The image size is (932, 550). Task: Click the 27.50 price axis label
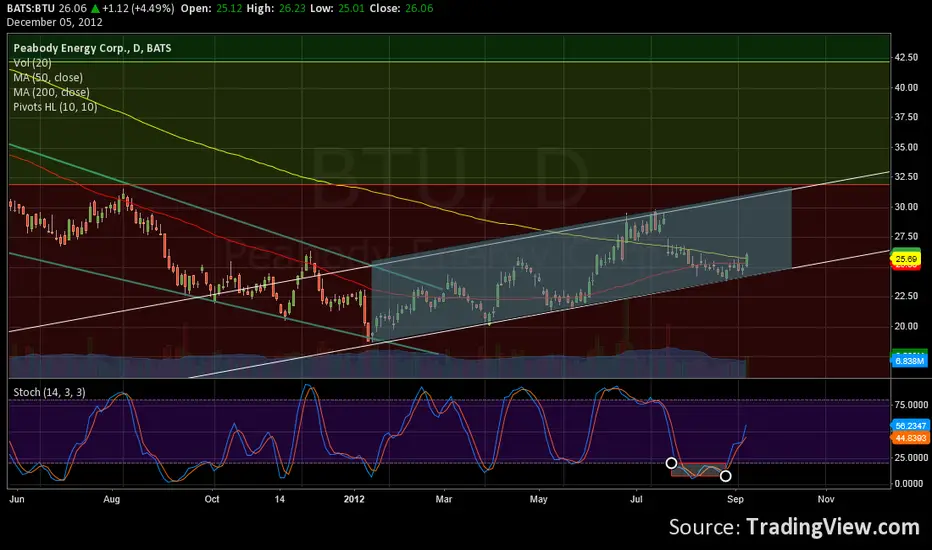[906, 237]
